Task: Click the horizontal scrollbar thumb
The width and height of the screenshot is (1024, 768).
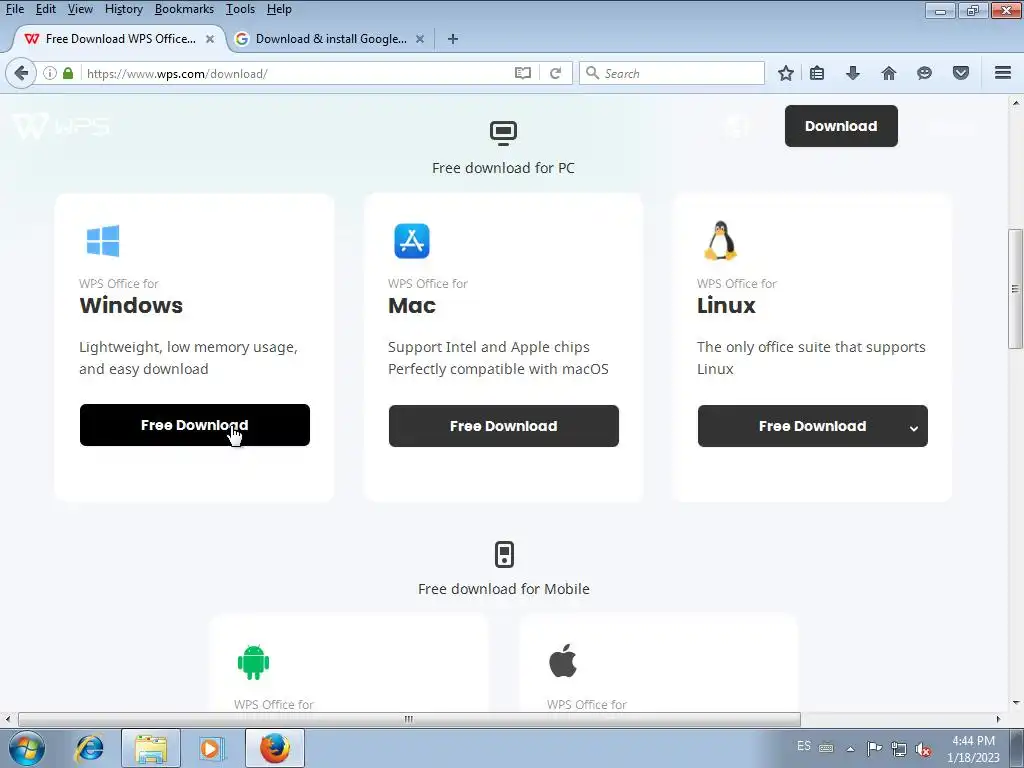Action: point(409,719)
